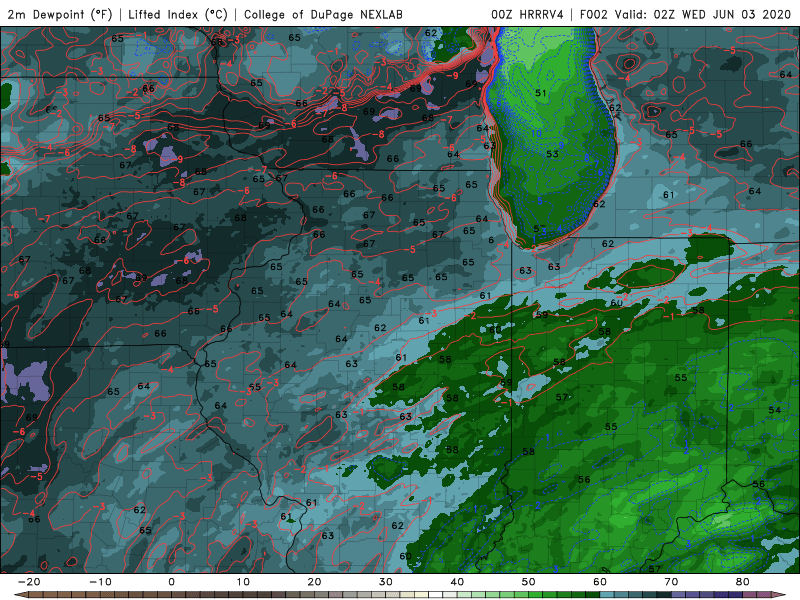Click the blue "10" lifted index label in the lake
Viewport: 800px width, 600px height.
536,133
